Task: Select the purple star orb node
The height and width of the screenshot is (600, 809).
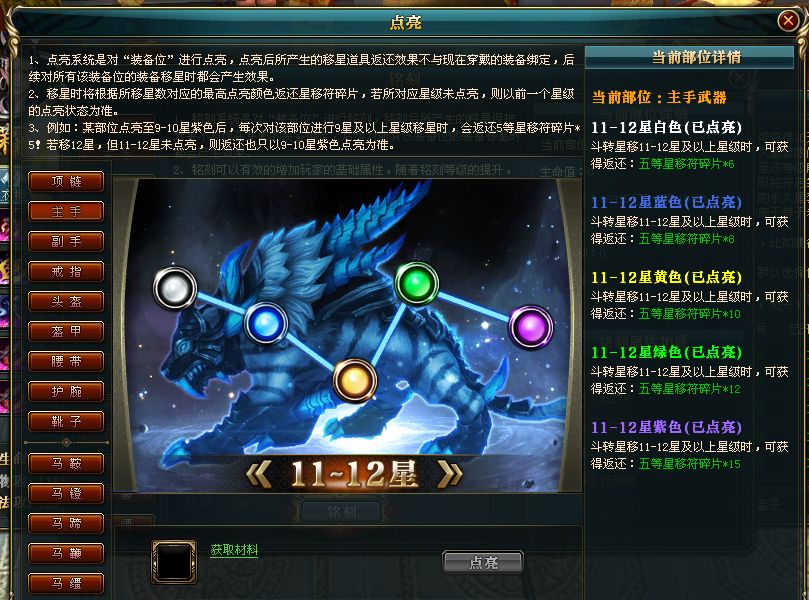Action: (531, 327)
